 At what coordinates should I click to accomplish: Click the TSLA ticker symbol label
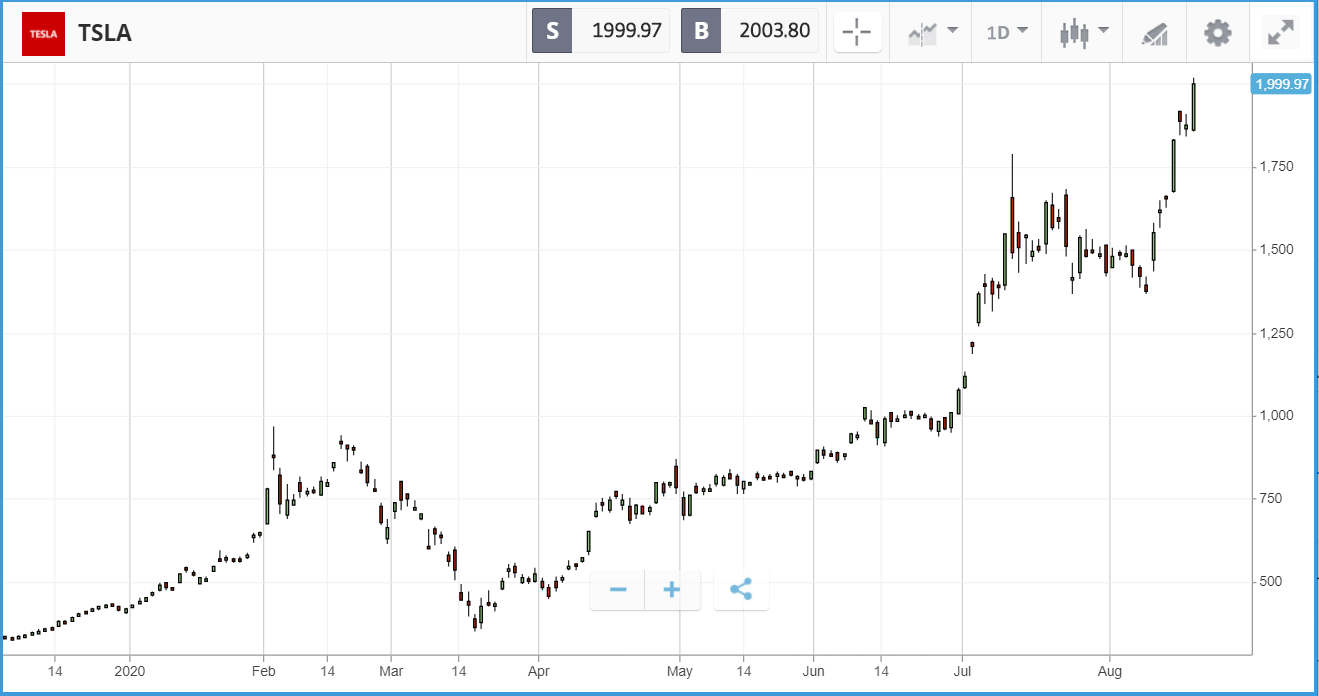pyautogui.click(x=104, y=33)
